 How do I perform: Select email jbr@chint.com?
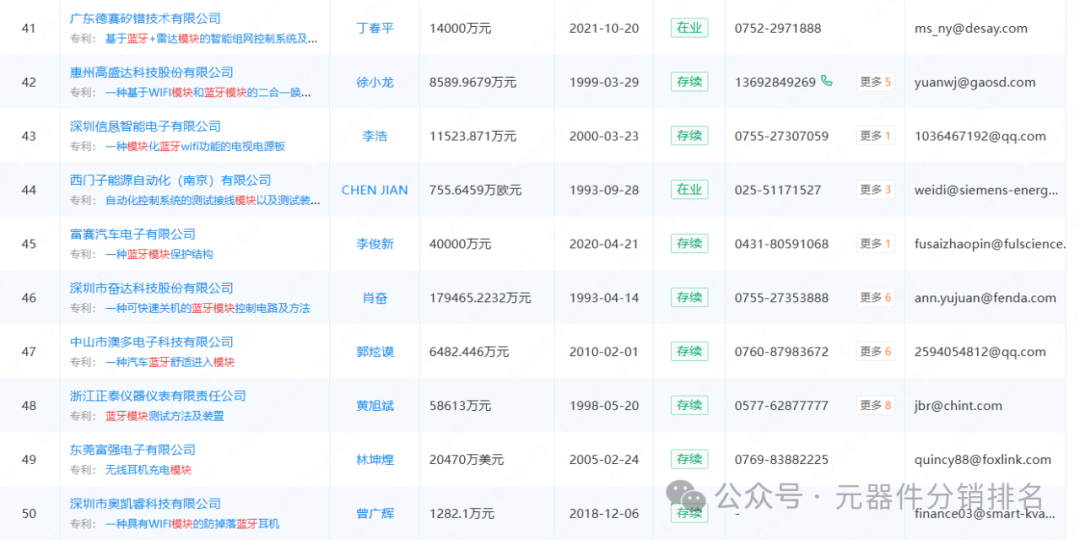[x=958, y=406]
